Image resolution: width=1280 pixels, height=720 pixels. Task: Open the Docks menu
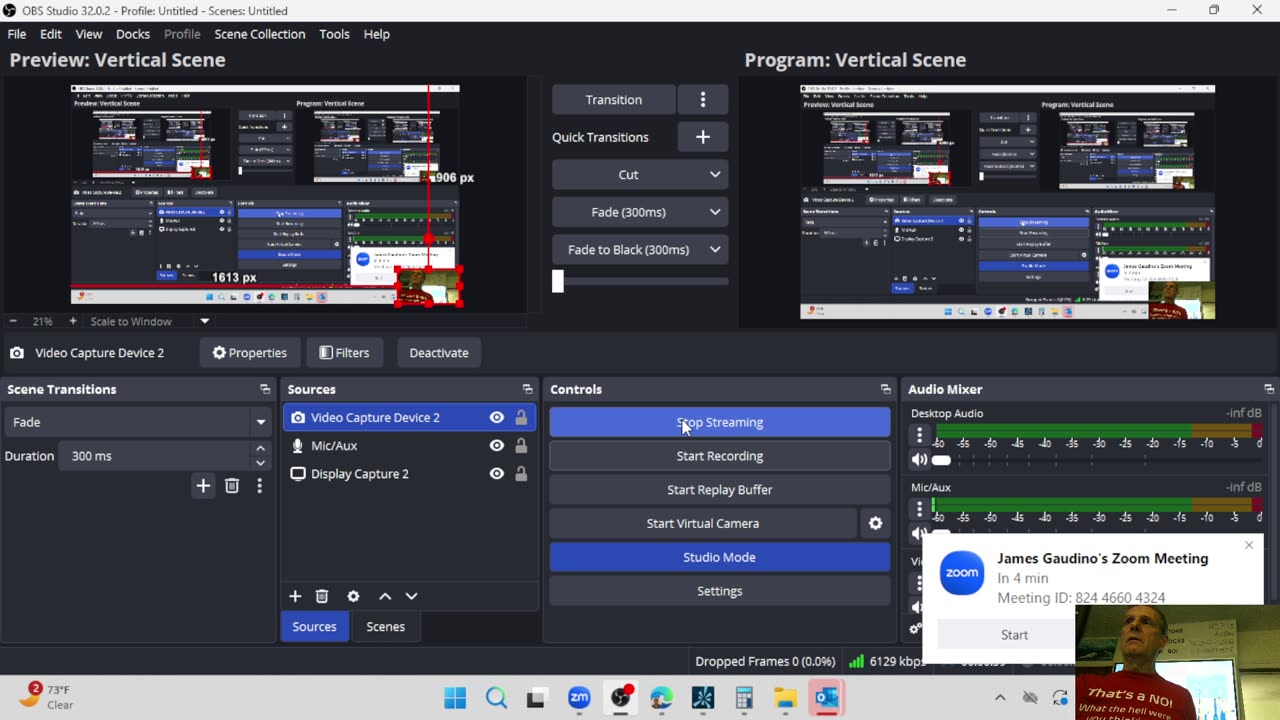(x=133, y=34)
